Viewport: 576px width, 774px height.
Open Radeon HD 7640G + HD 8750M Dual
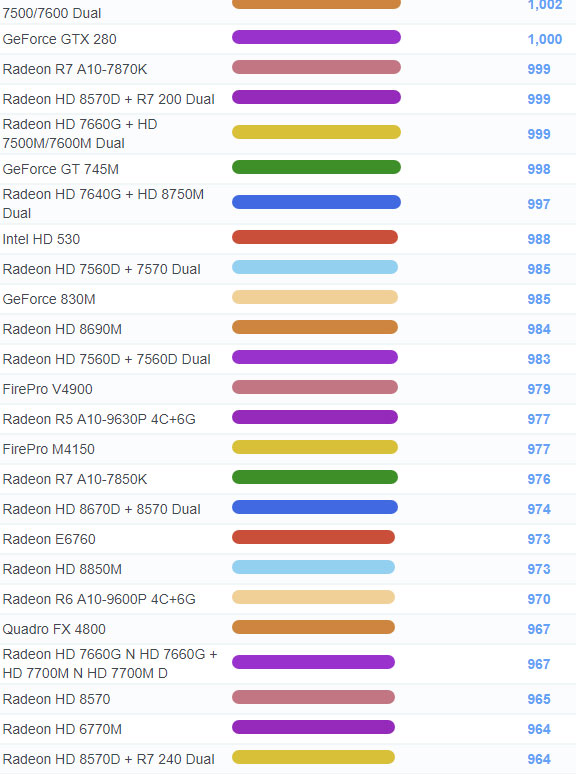[x=103, y=204]
